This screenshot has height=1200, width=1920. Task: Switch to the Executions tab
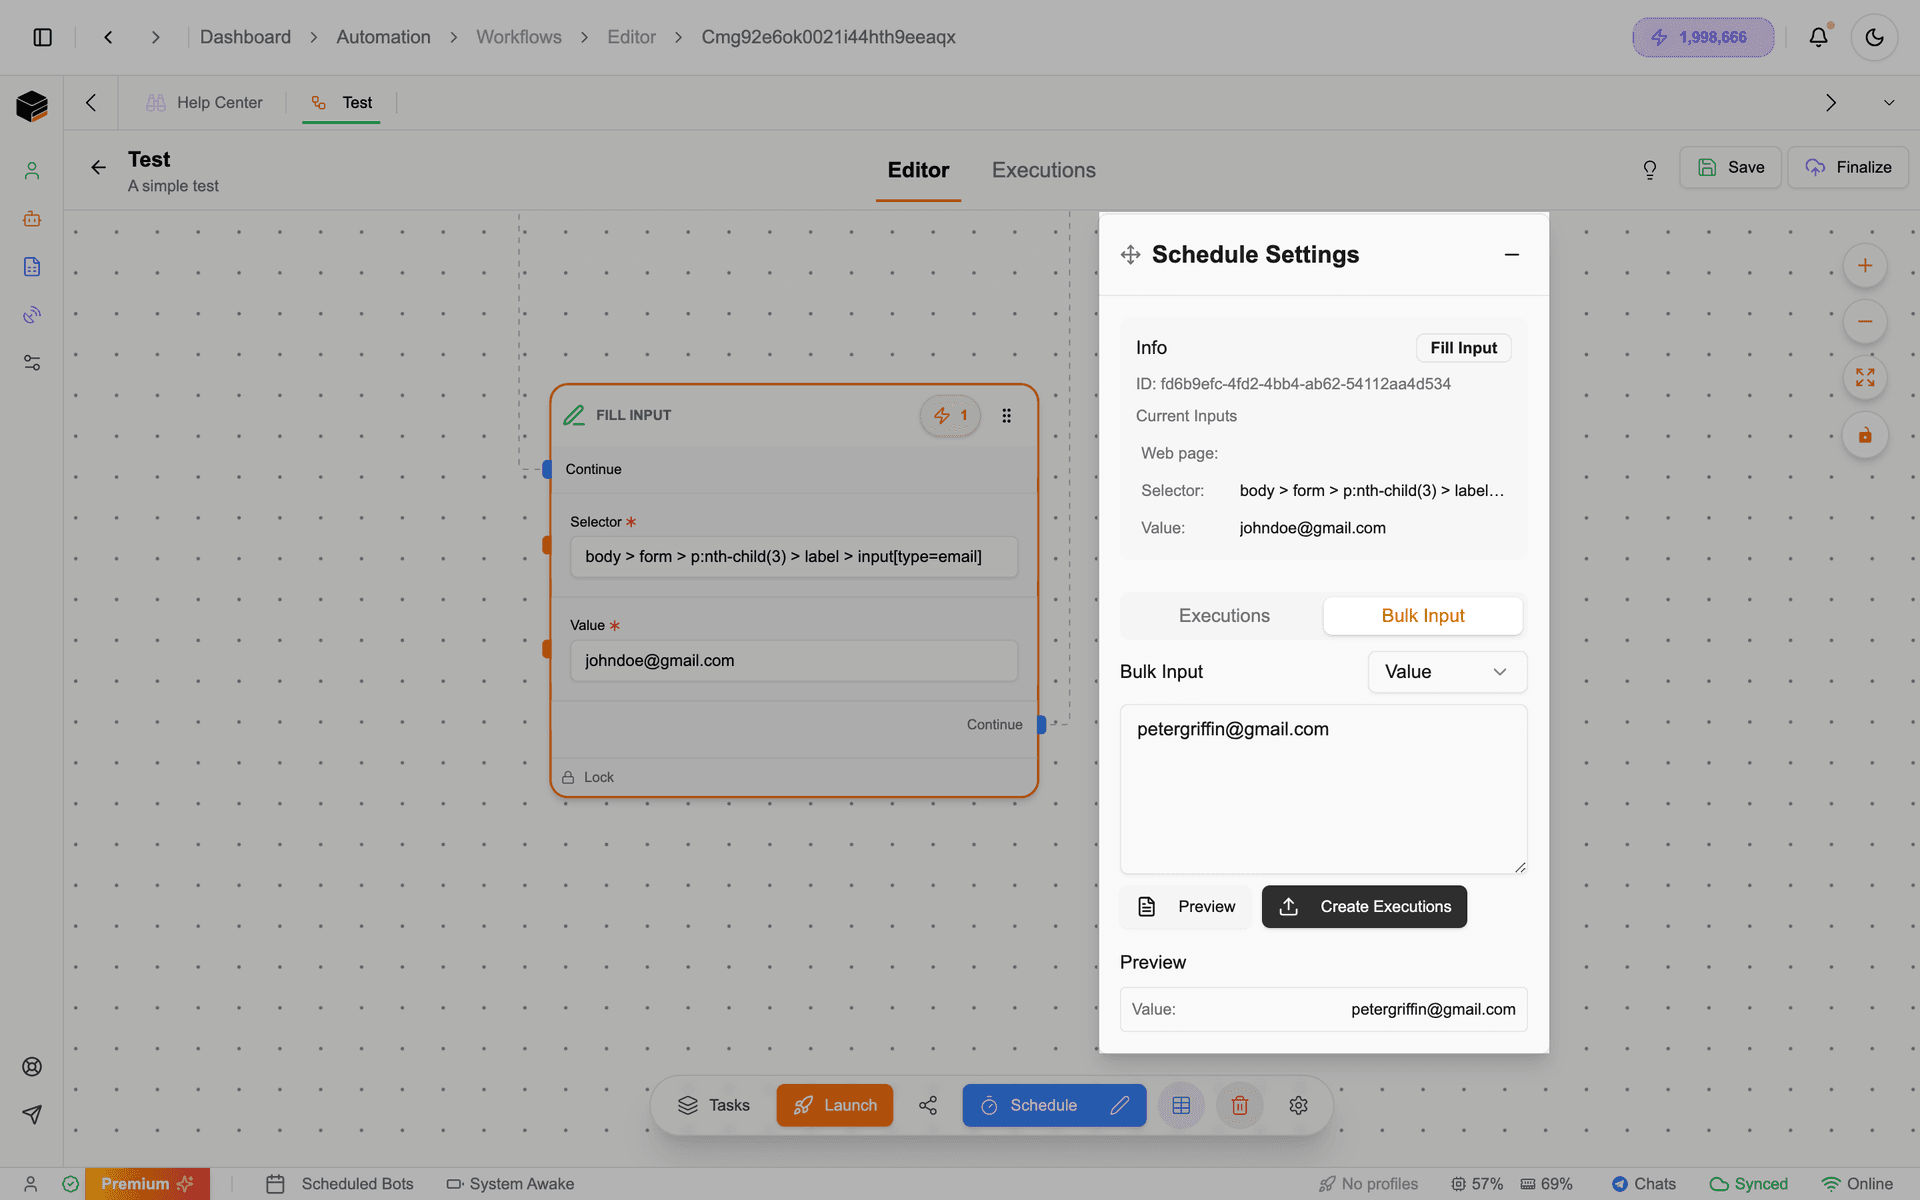[1043, 170]
